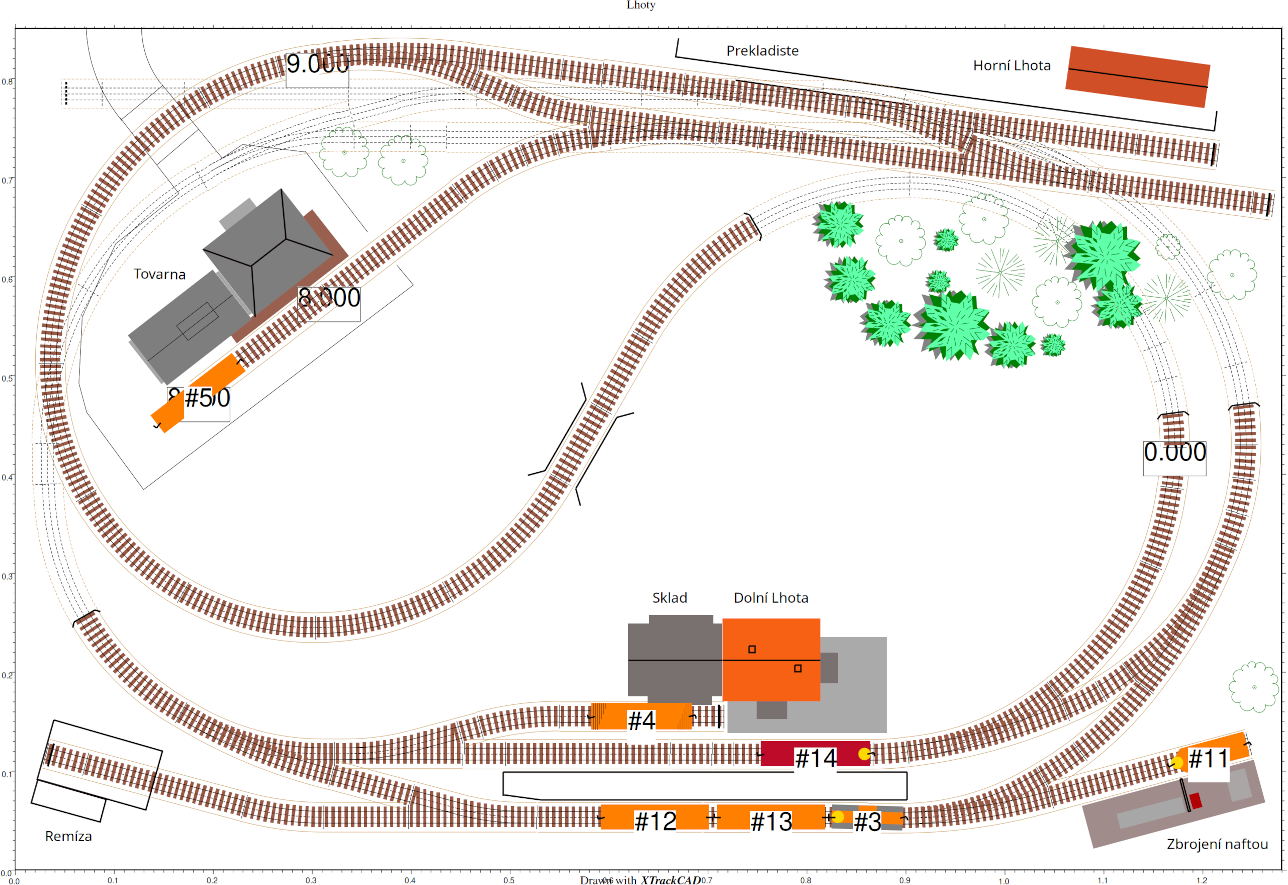The image size is (1288, 885).
Task: Click the 9.000 elevation marker
Action: [317, 65]
